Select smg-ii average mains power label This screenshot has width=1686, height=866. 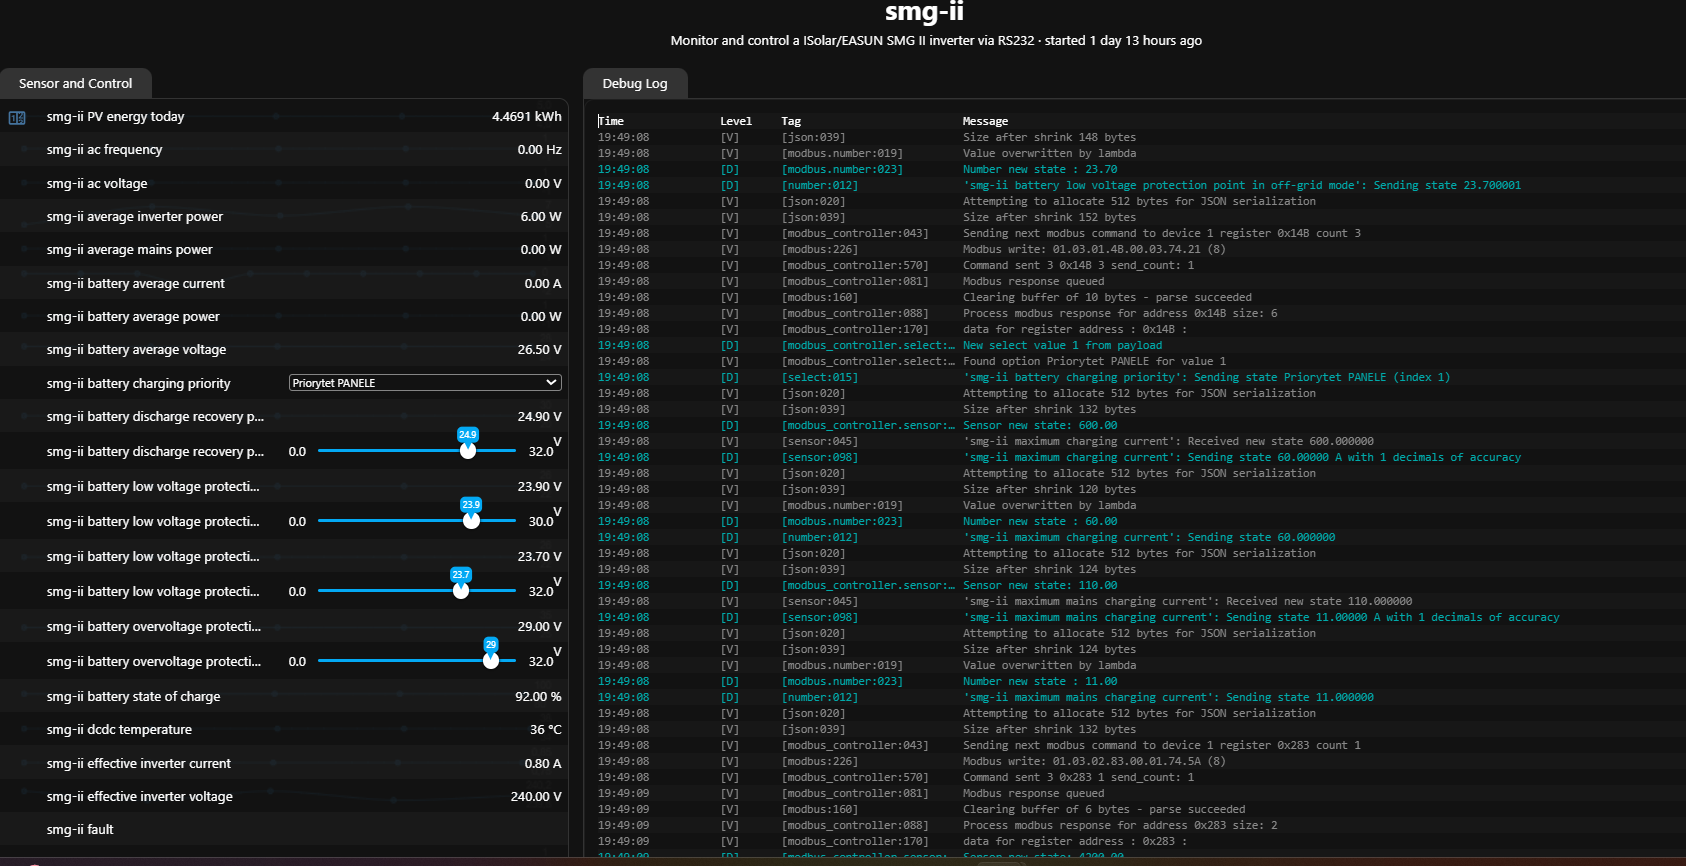pyautogui.click(x=130, y=250)
